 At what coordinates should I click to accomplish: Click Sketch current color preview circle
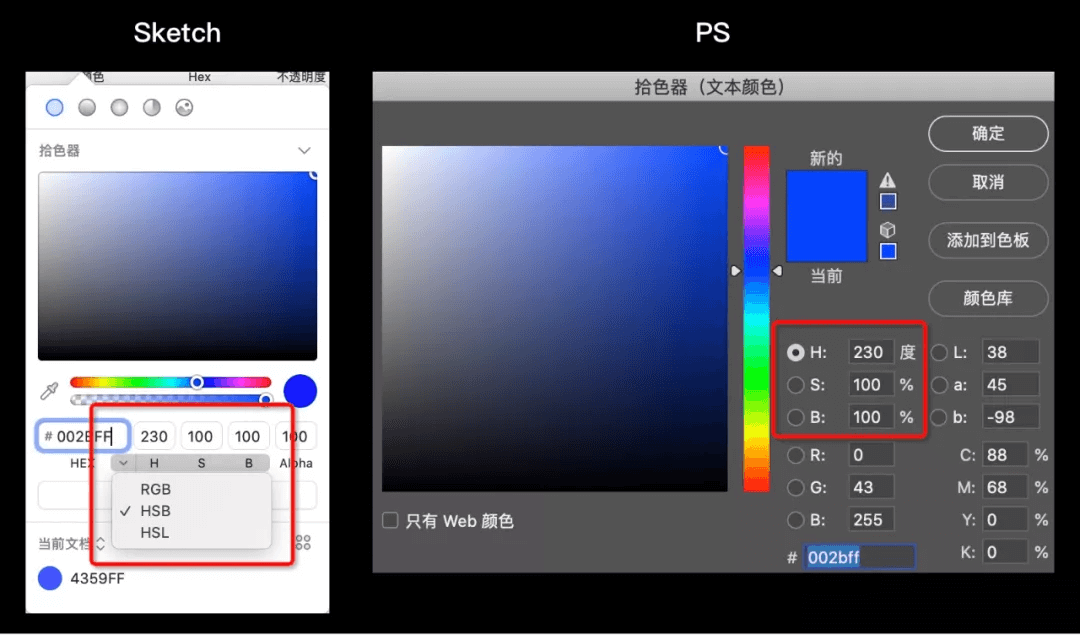coord(300,391)
